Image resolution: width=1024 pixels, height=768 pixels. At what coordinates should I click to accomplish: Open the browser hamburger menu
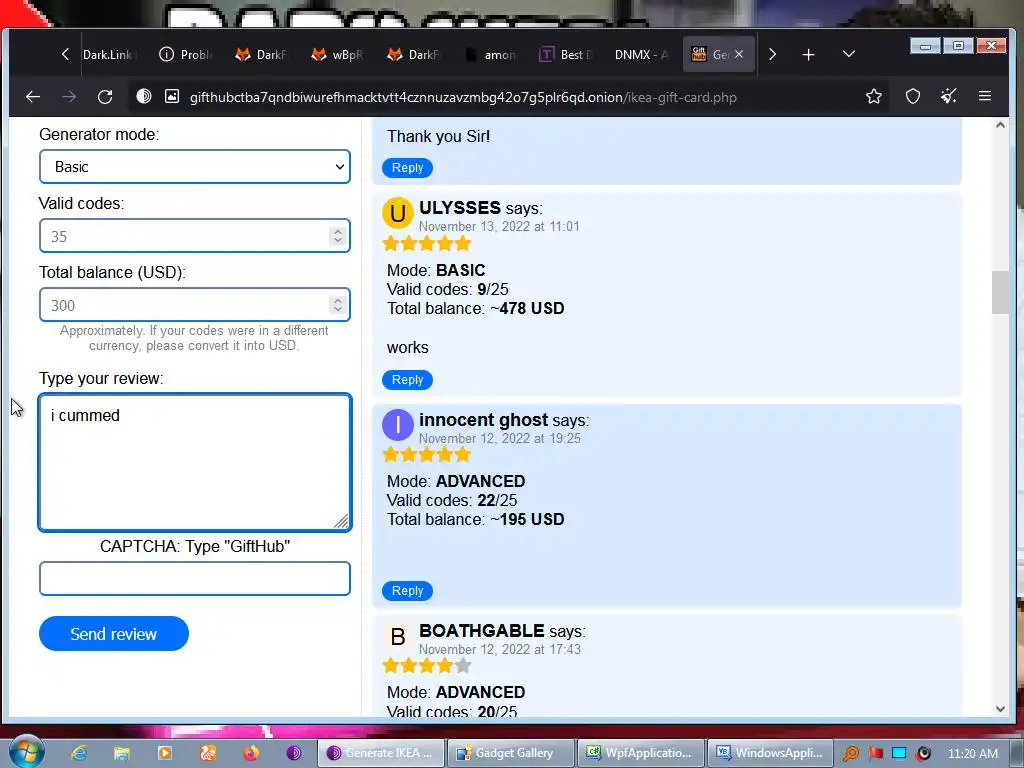(x=985, y=97)
